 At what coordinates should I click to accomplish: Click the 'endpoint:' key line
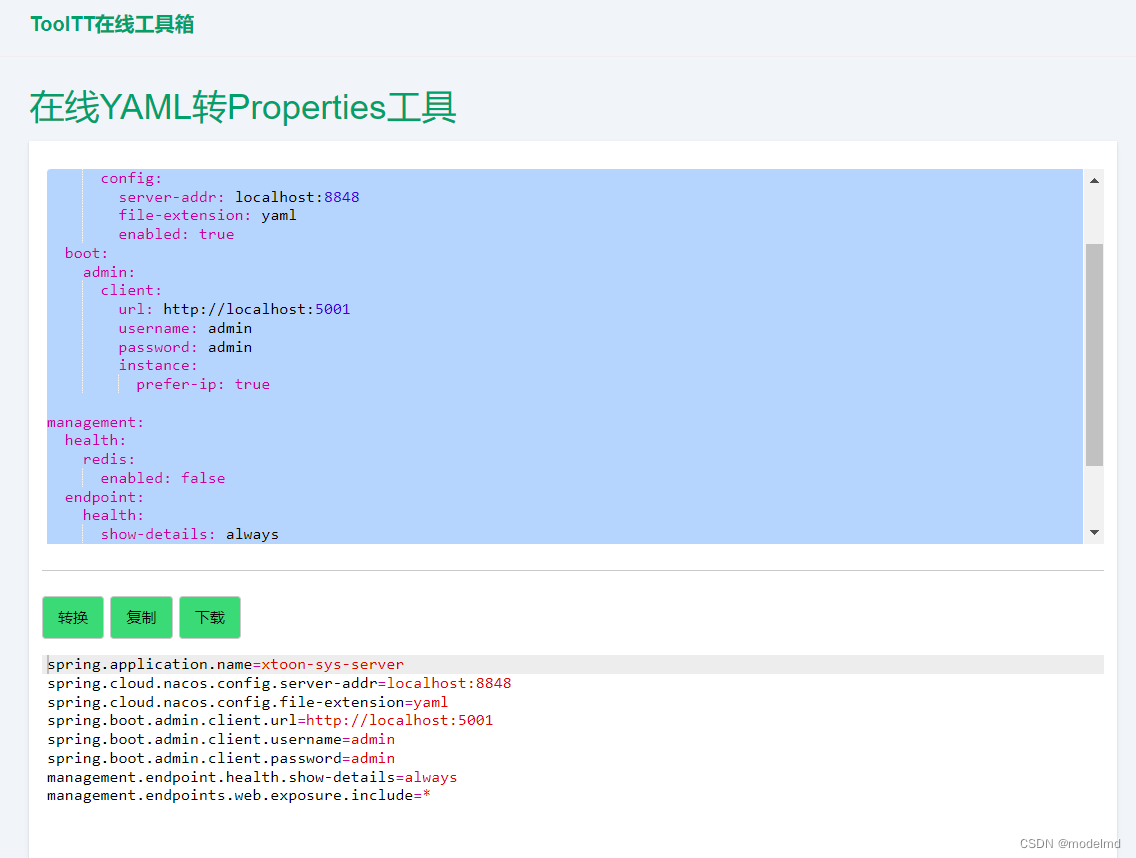[x=104, y=497]
